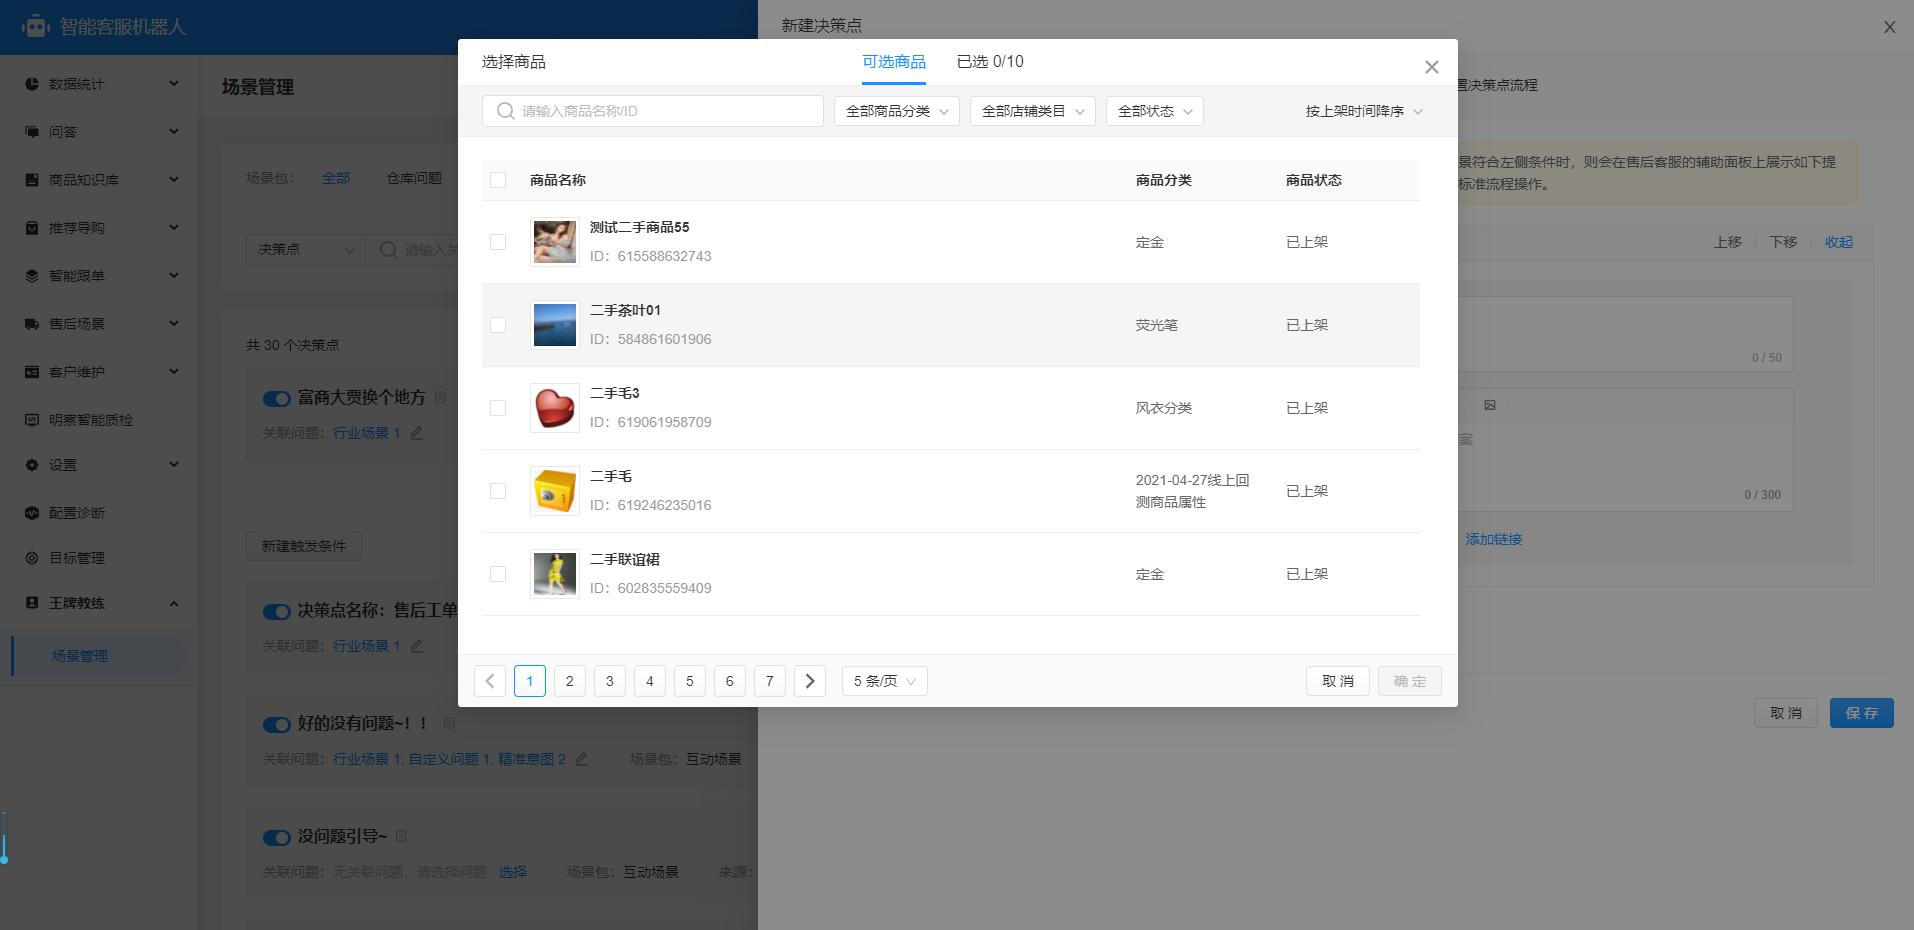The height and width of the screenshot is (930, 1914).
Task: Click the 客户维护 sidebar icon
Action: 32,372
